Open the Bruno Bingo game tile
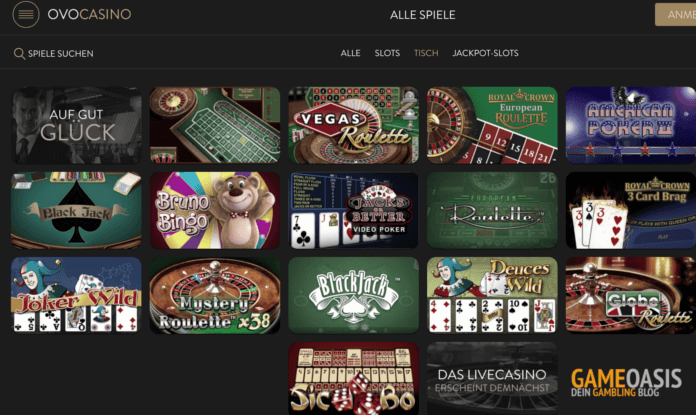The width and height of the screenshot is (696, 415). 215,210
